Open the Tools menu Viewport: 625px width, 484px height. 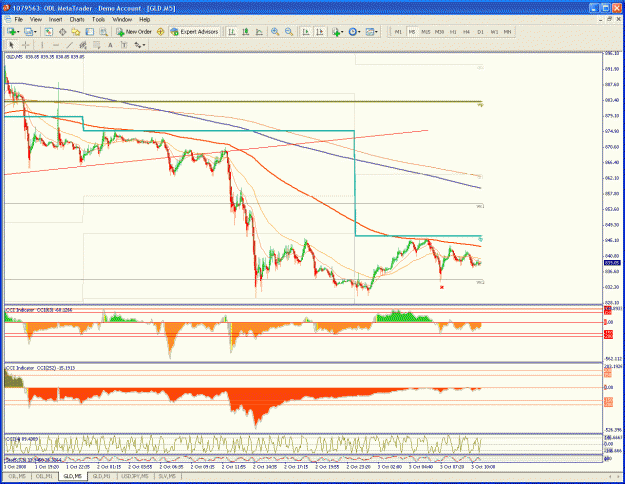click(x=98, y=19)
